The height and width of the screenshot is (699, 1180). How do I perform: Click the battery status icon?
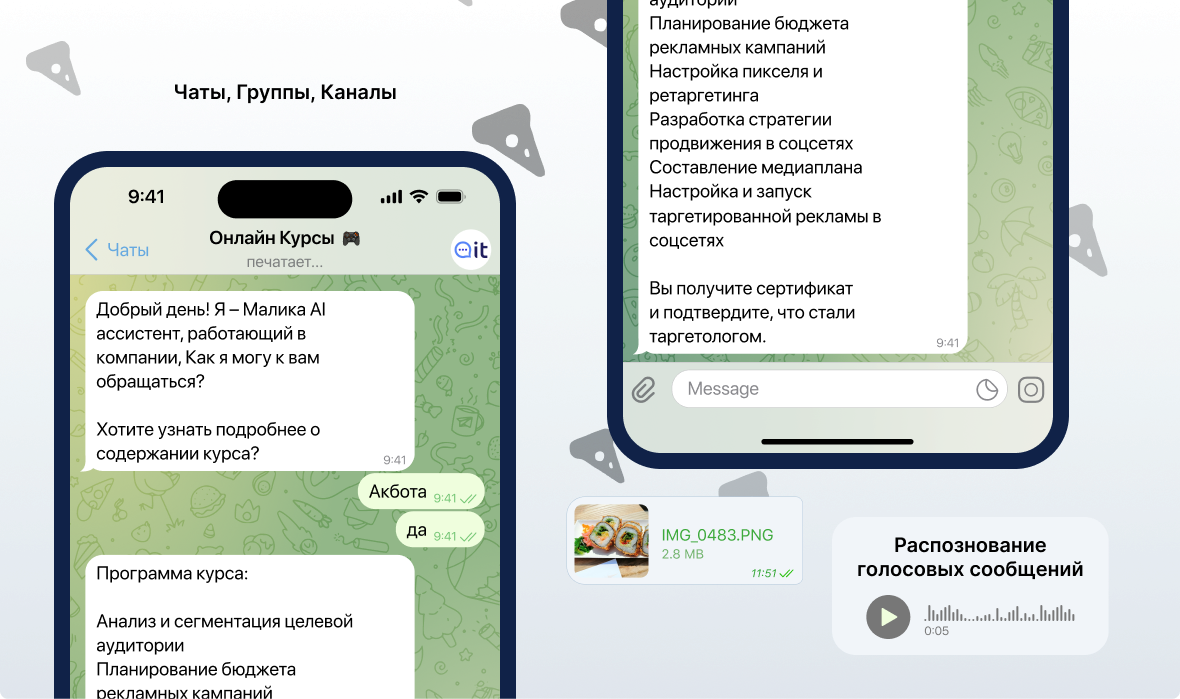tap(450, 197)
